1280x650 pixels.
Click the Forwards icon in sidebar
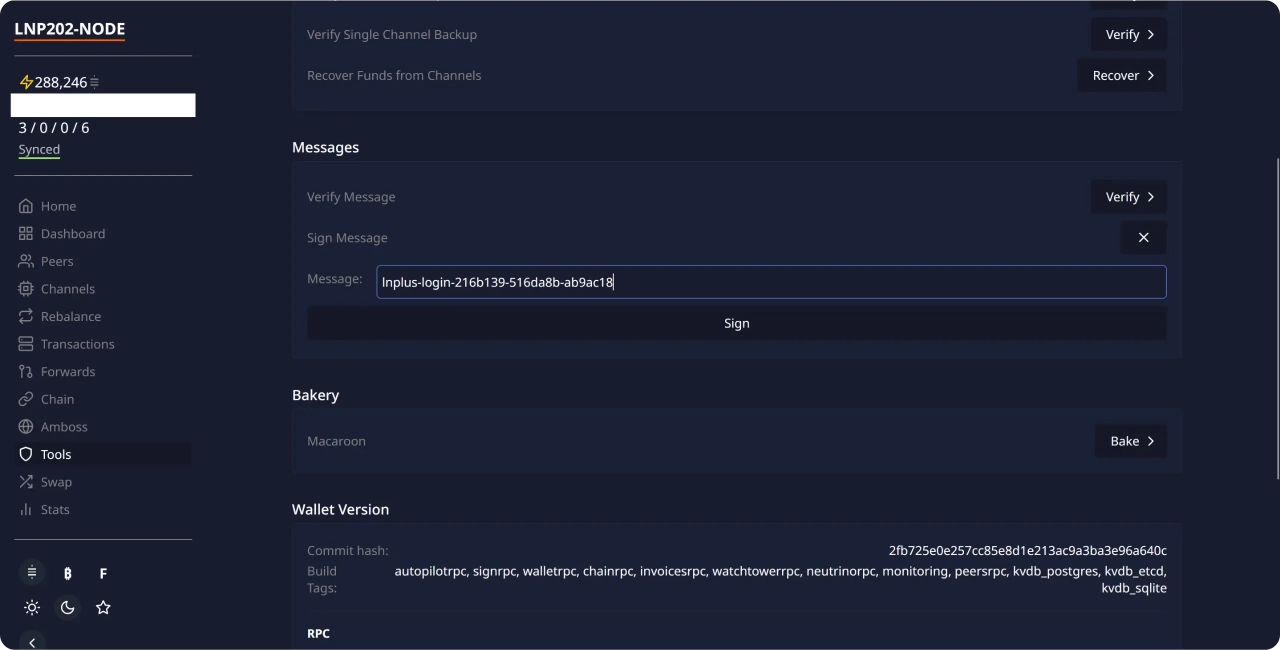tap(26, 372)
